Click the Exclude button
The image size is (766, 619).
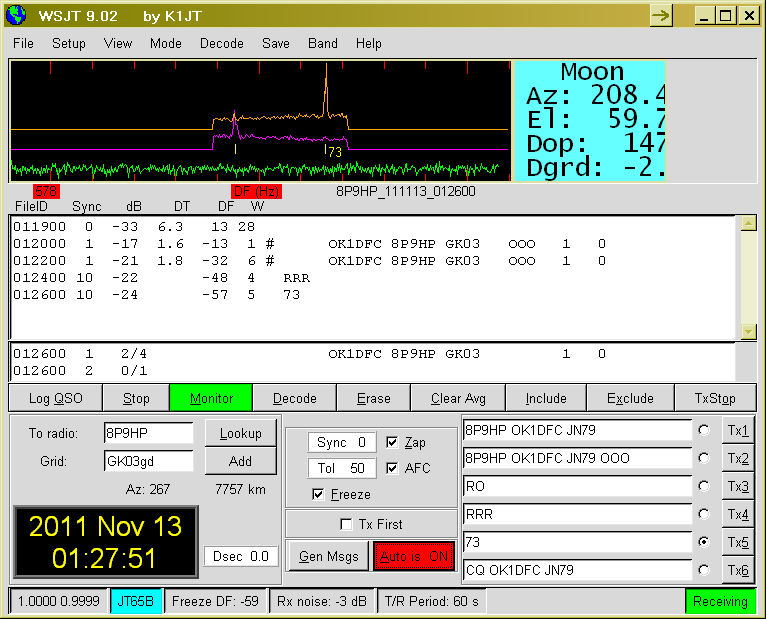coord(630,398)
